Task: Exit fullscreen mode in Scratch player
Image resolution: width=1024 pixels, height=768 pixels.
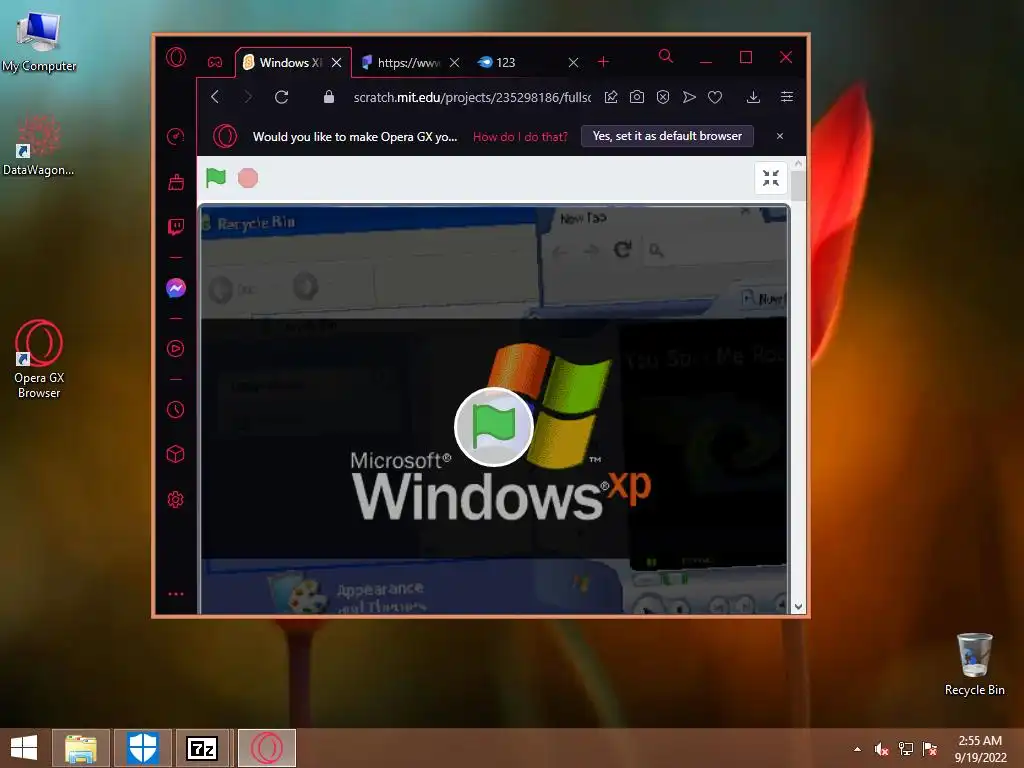Action: (771, 178)
